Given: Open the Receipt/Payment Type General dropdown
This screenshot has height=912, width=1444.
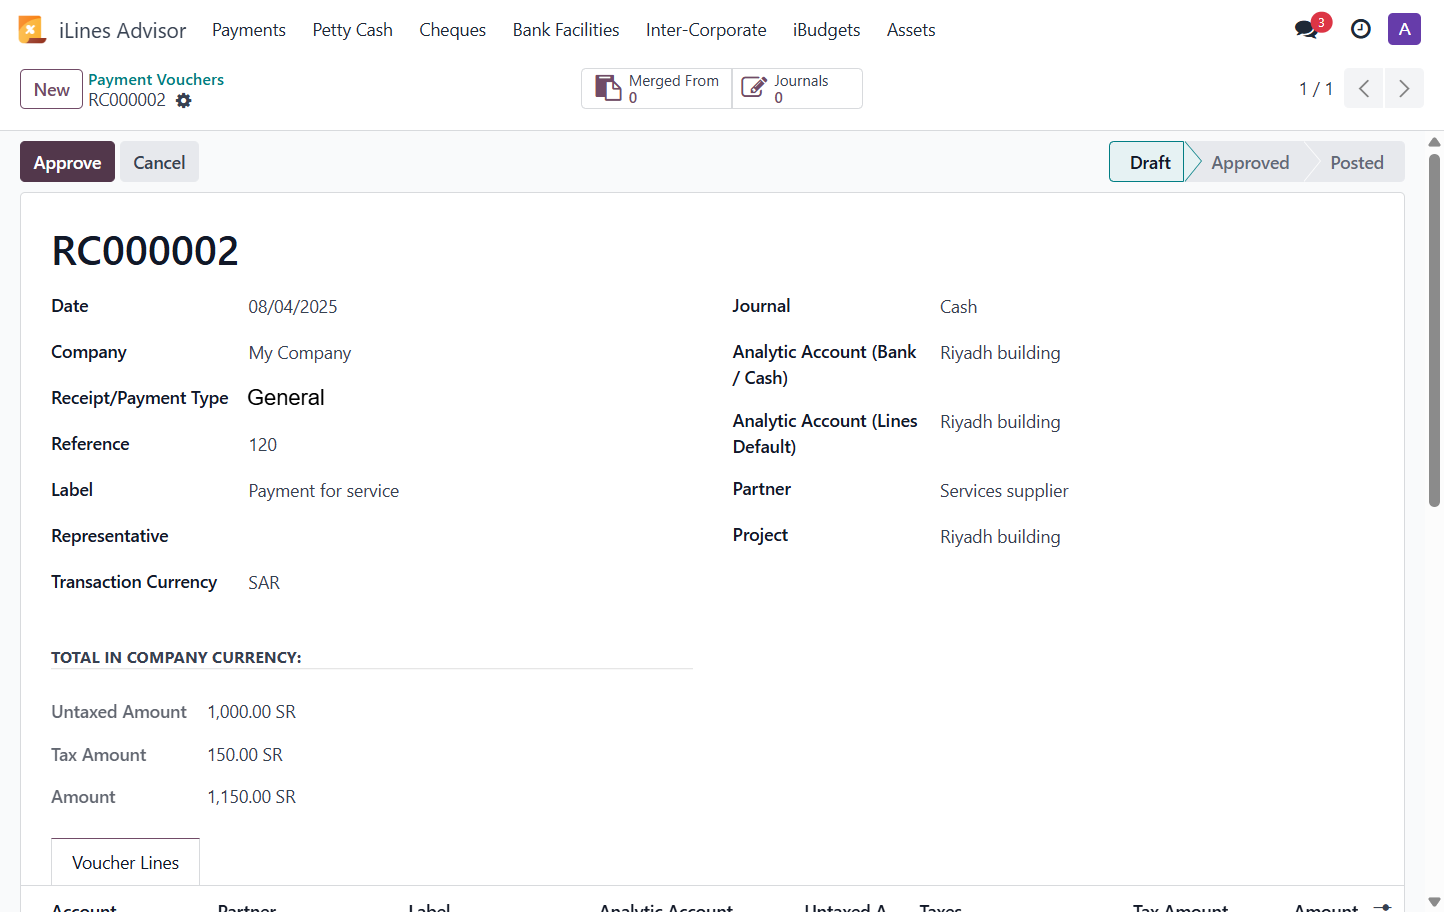Looking at the screenshot, I should coord(286,398).
